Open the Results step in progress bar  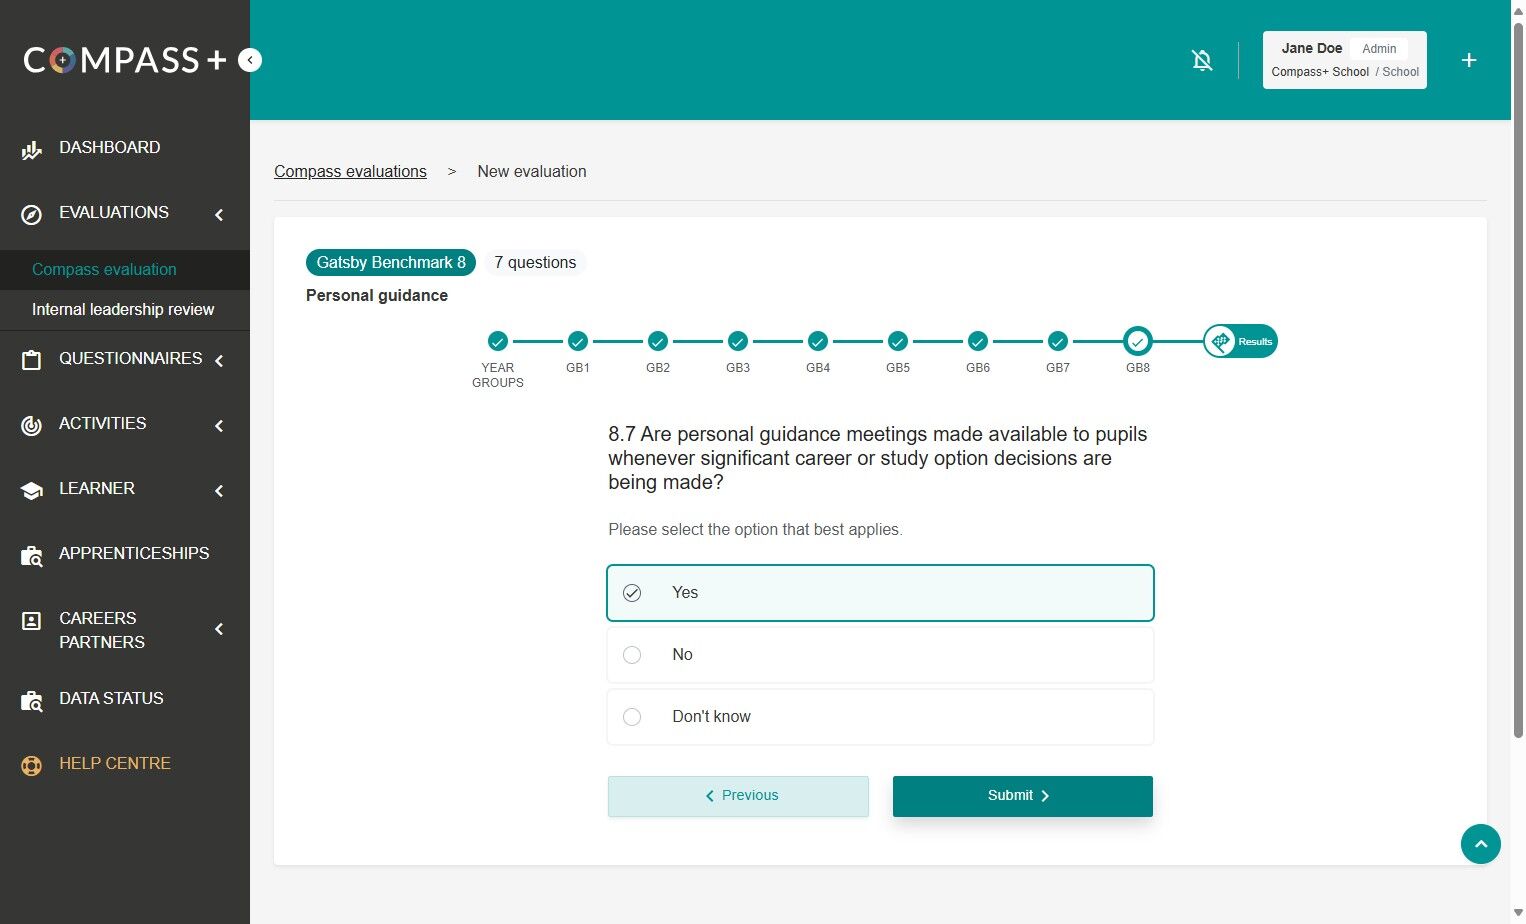[x=1240, y=341]
